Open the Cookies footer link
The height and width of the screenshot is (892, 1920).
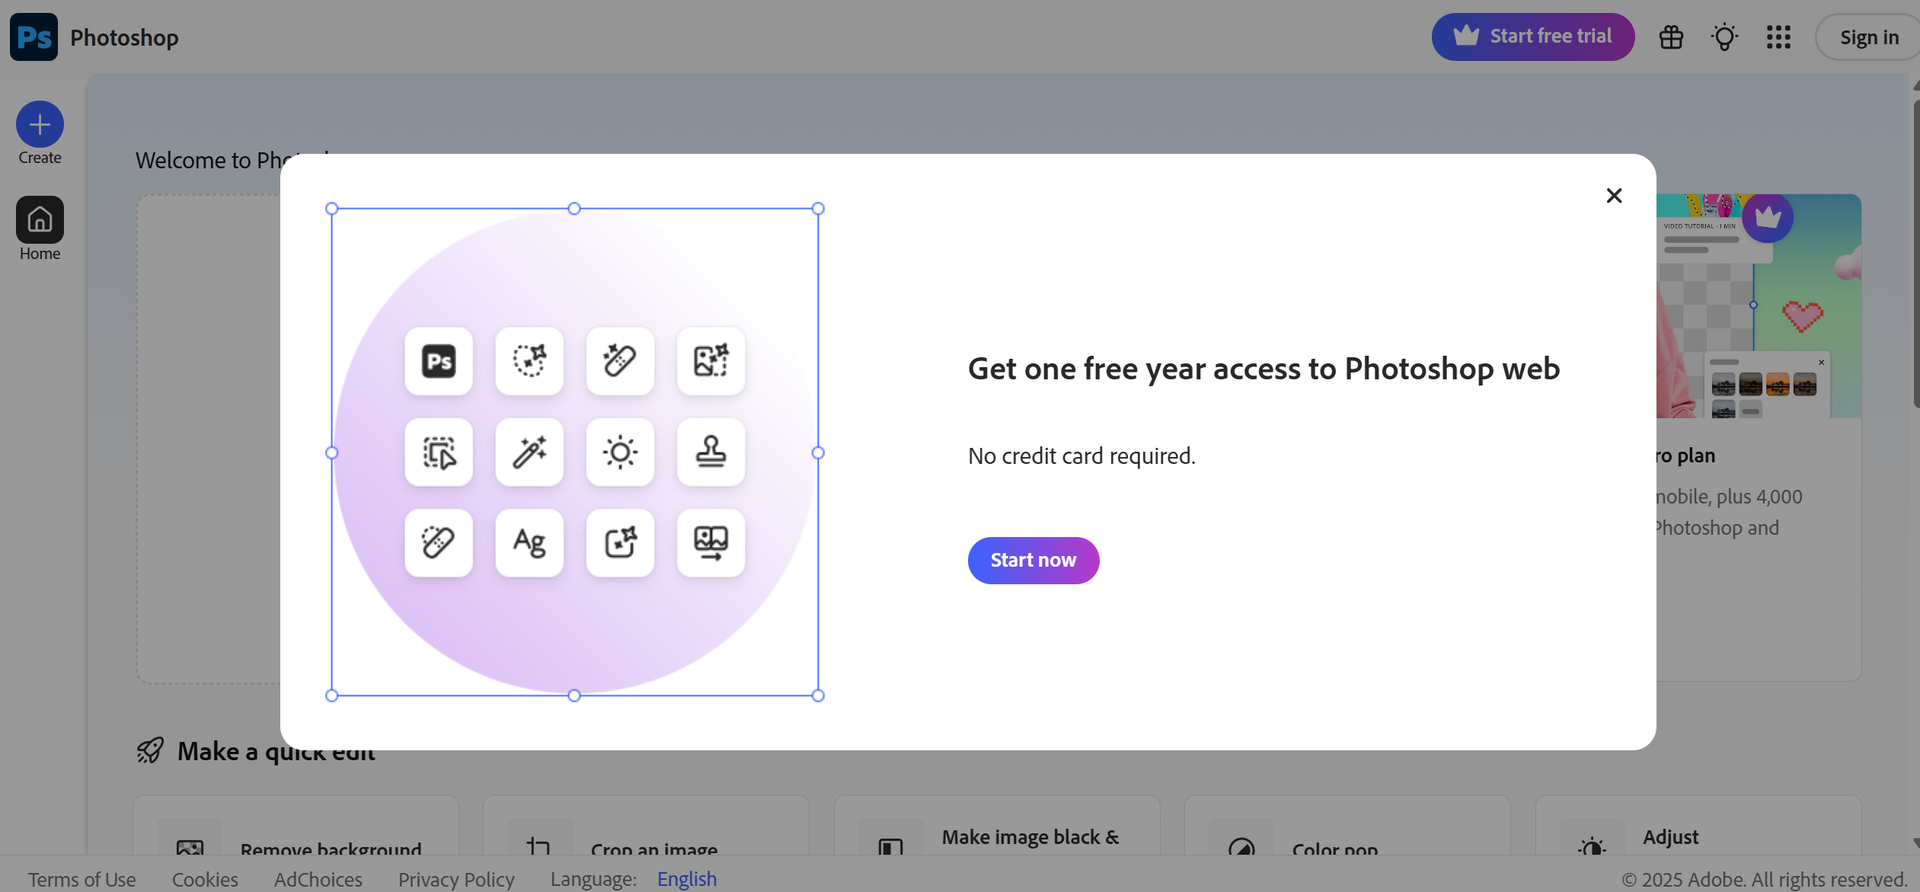[x=205, y=879]
